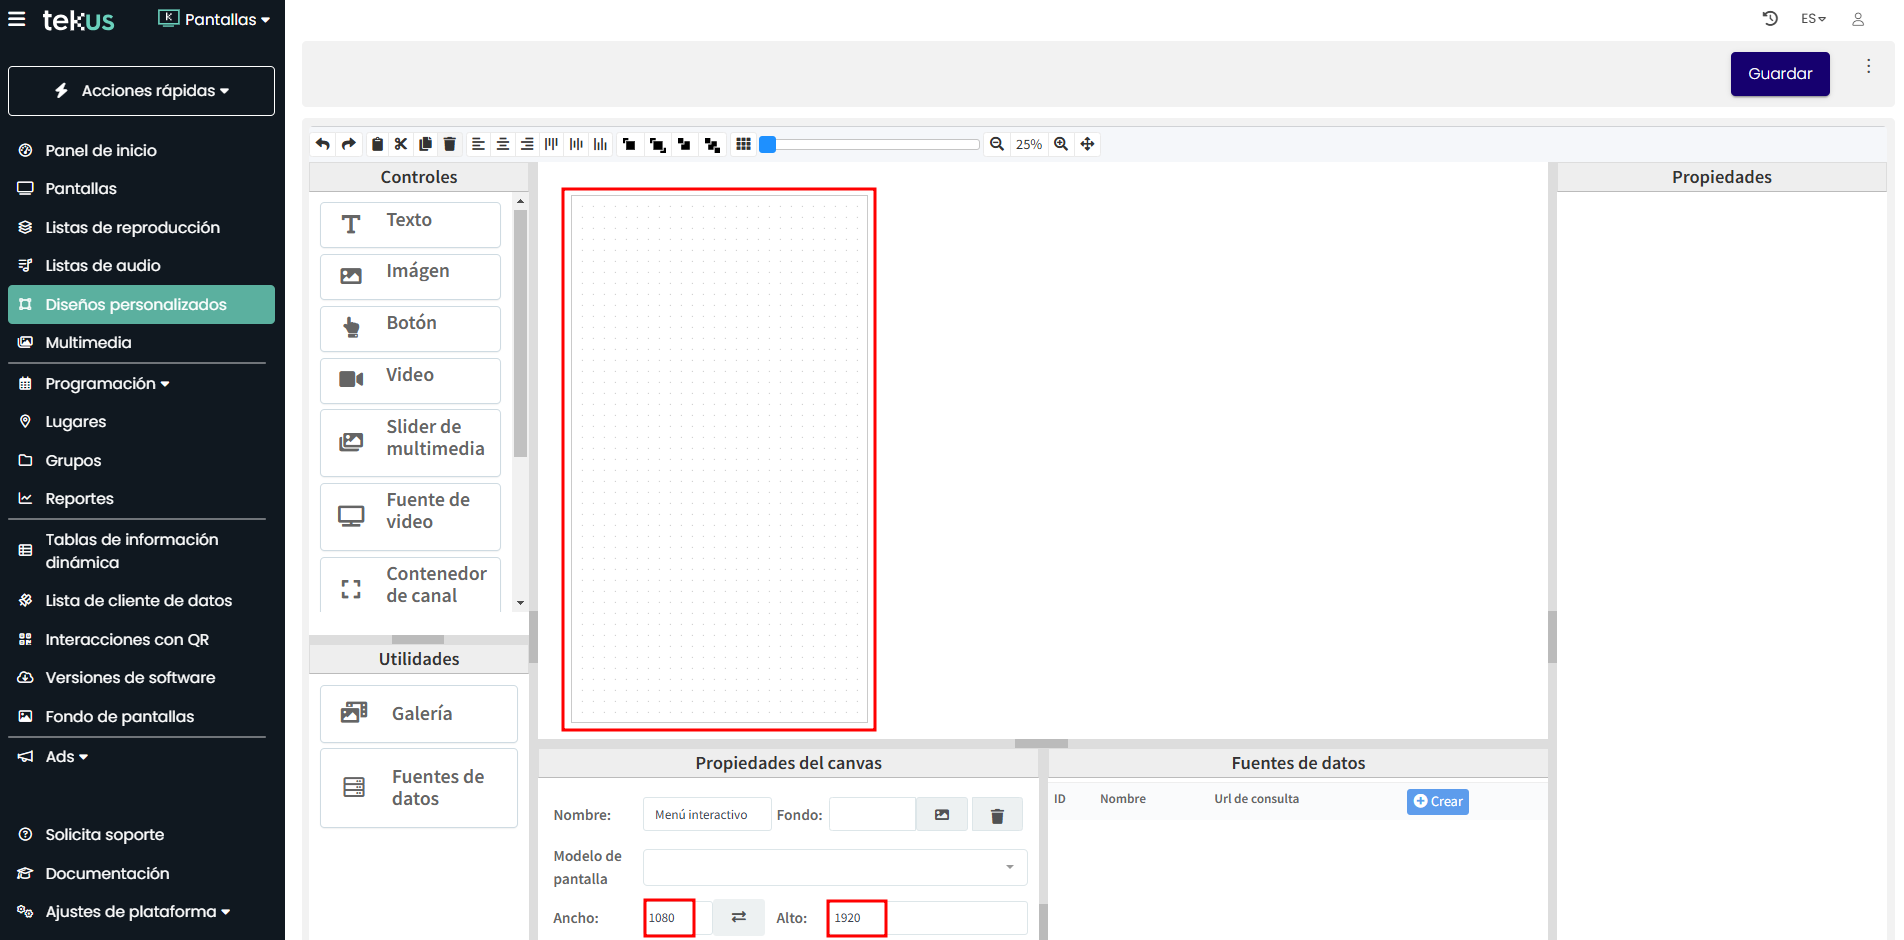1904x940 pixels.
Task: Click the Guardar button
Action: (x=1779, y=74)
